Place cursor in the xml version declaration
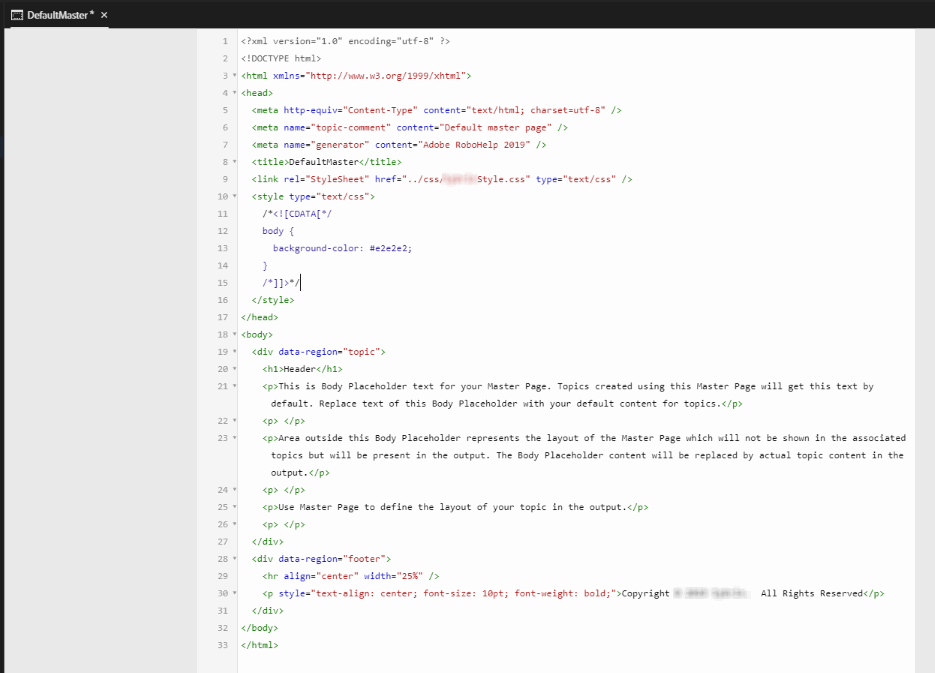Image resolution: width=935 pixels, height=673 pixels. (345, 41)
